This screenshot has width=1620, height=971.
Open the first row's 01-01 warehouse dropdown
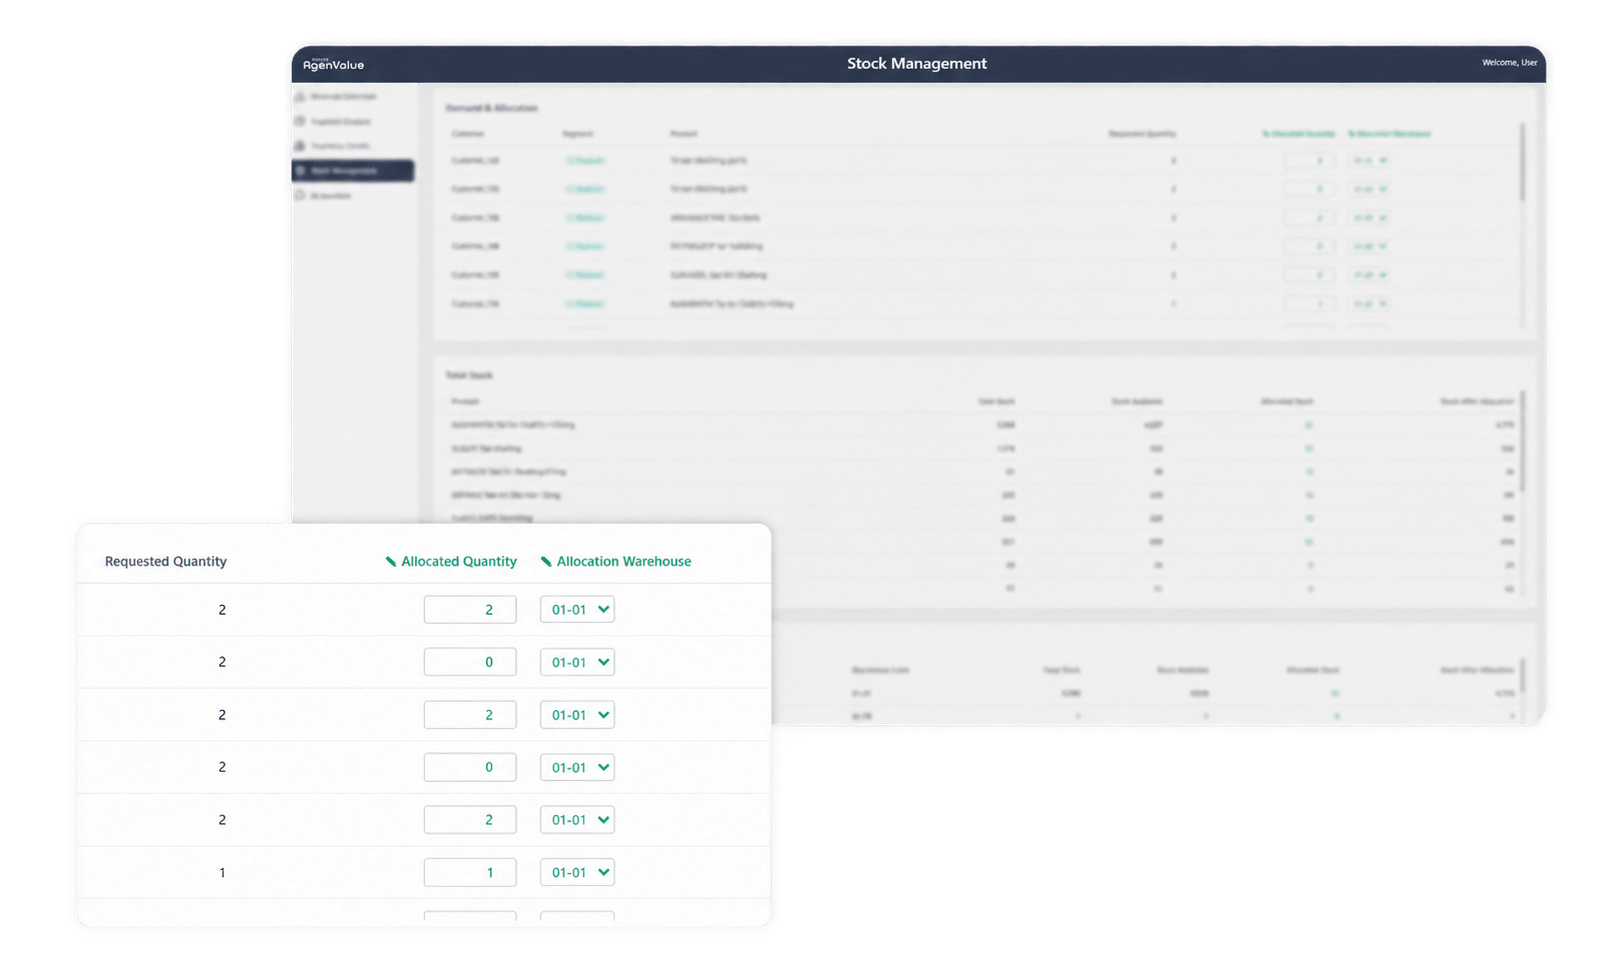[x=577, y=610]
